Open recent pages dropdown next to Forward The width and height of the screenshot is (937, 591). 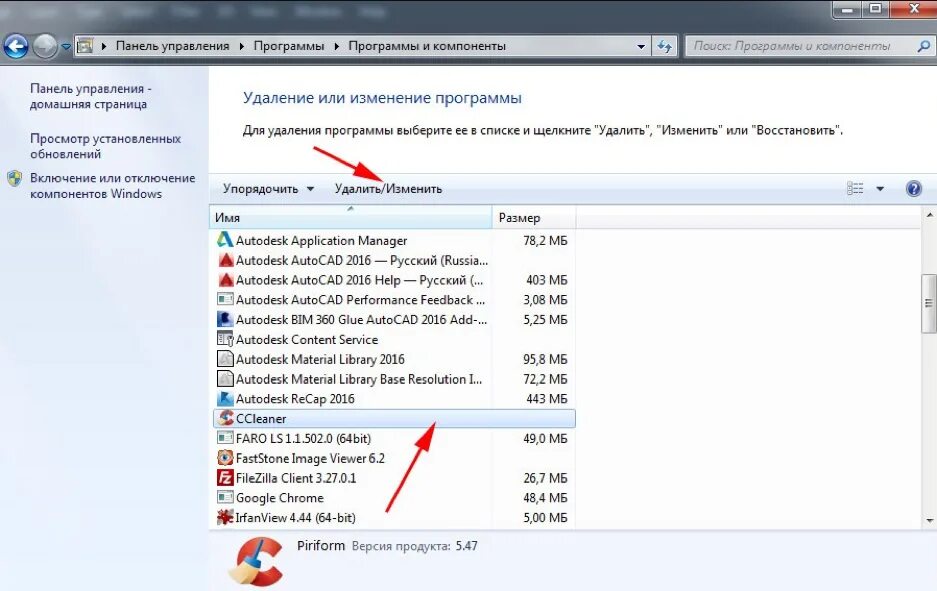65,47
